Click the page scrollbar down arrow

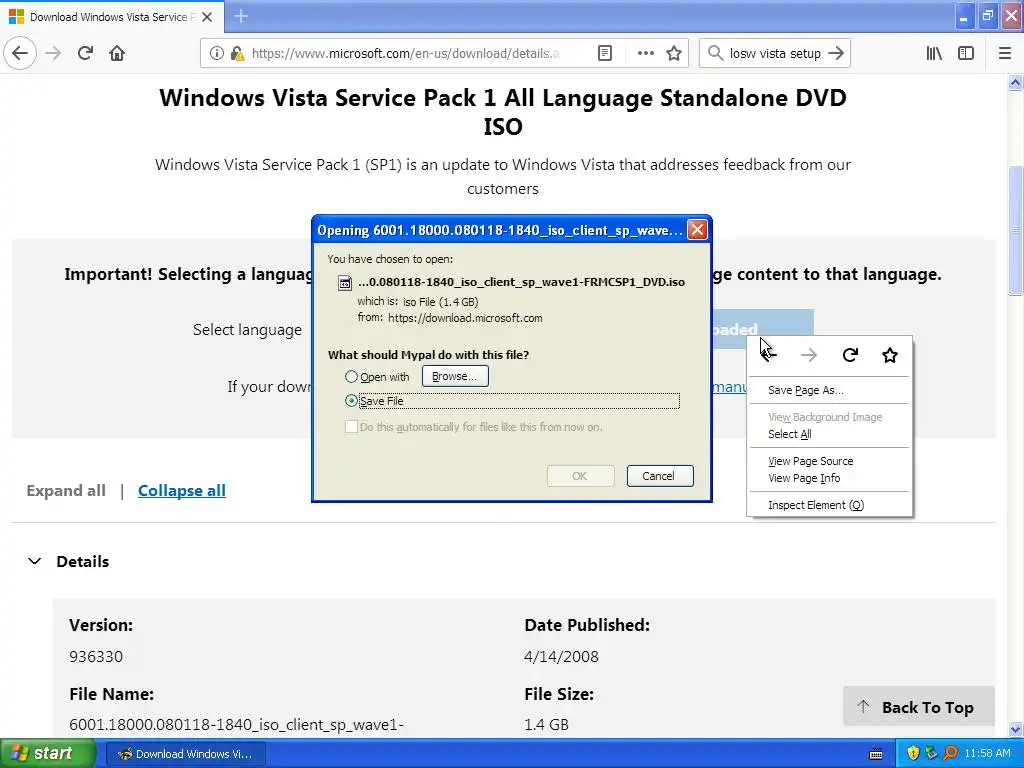tap(1015, 729)
